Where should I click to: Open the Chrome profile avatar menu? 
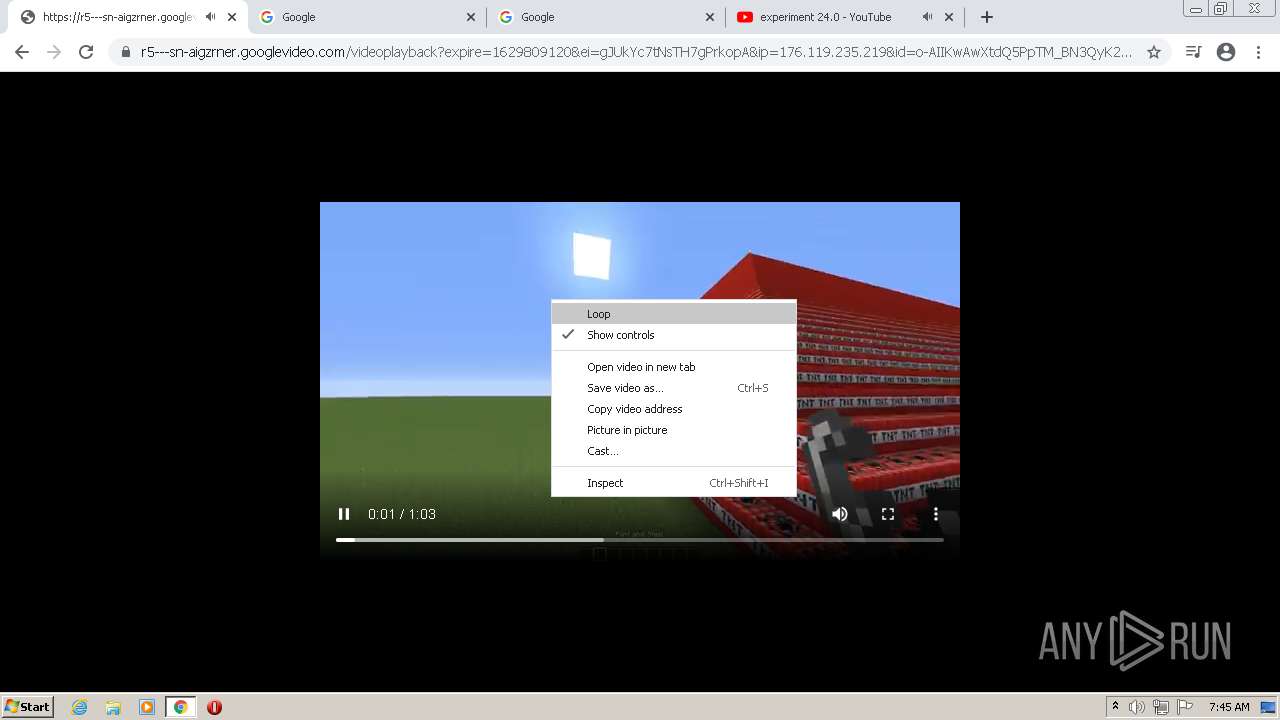1226,52
